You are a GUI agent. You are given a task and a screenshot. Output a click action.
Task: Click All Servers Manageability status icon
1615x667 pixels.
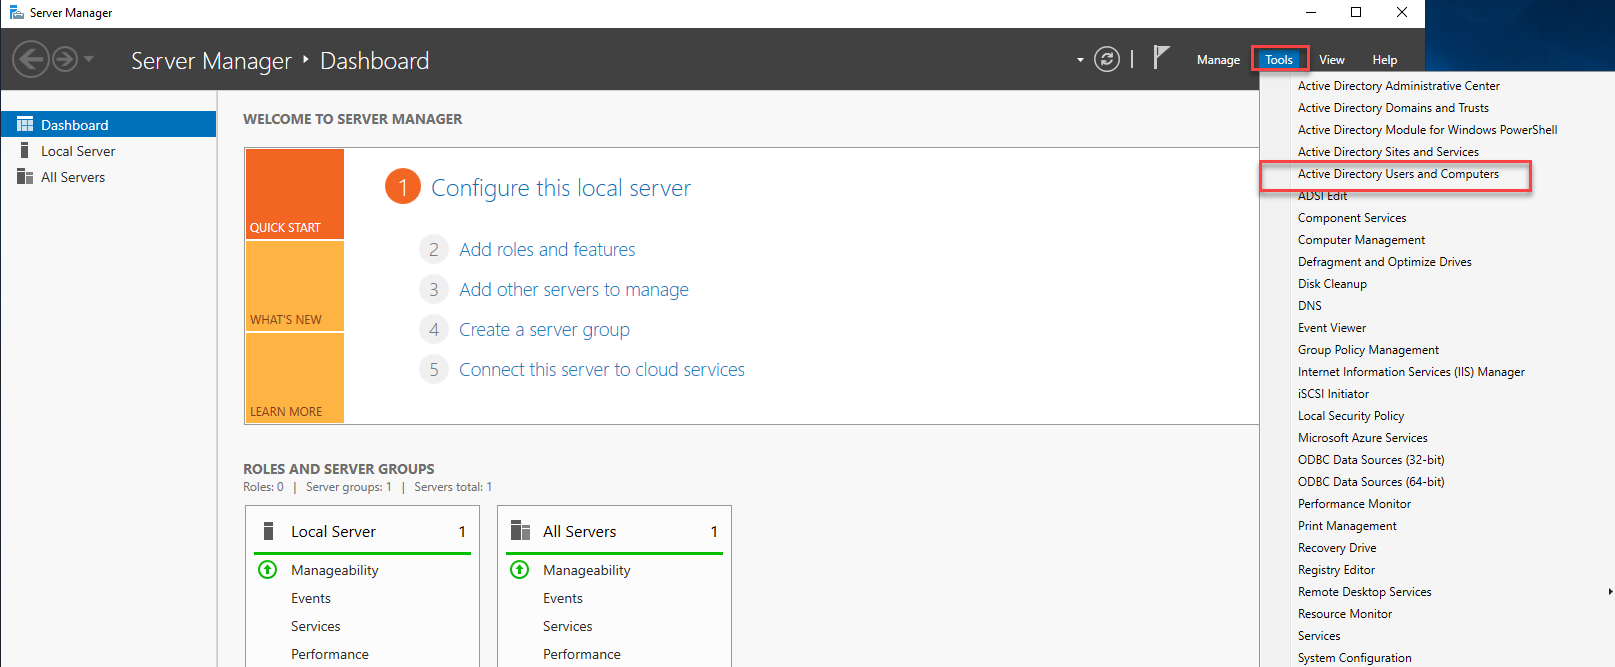[519, 569]
